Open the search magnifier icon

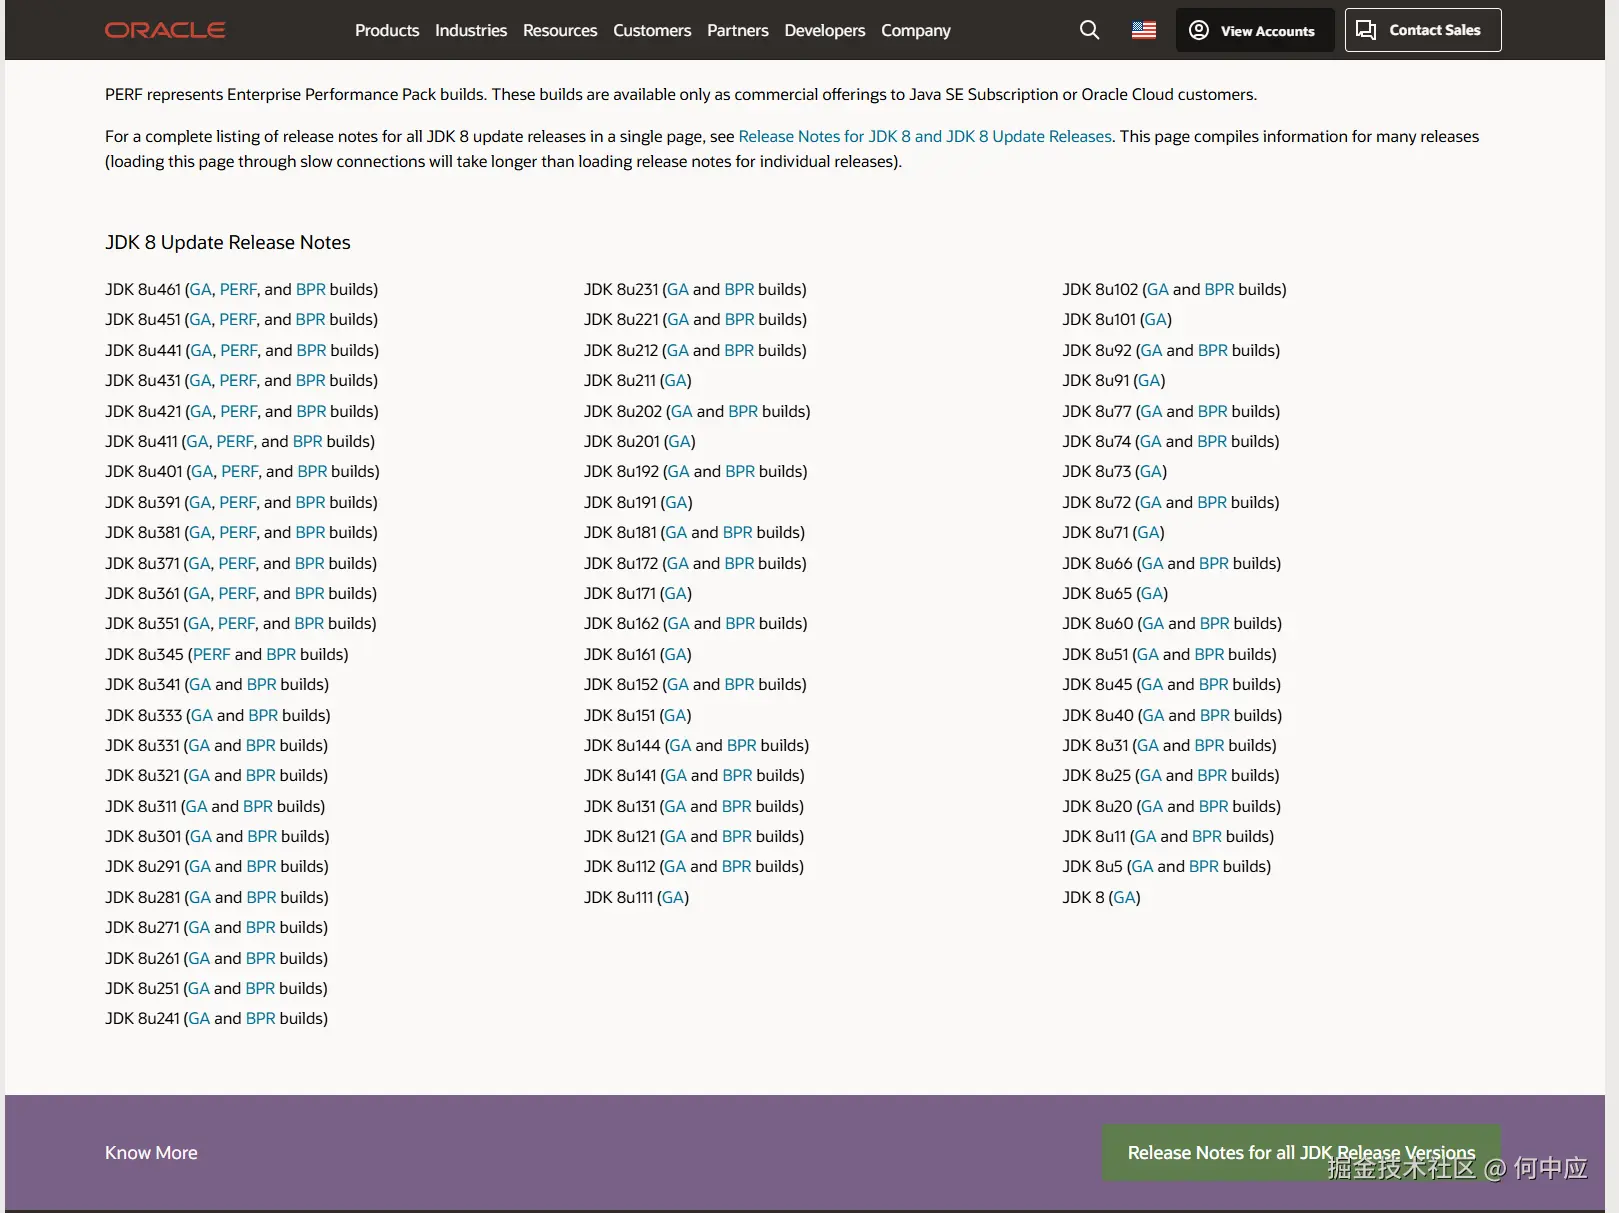pos(1089,30)
